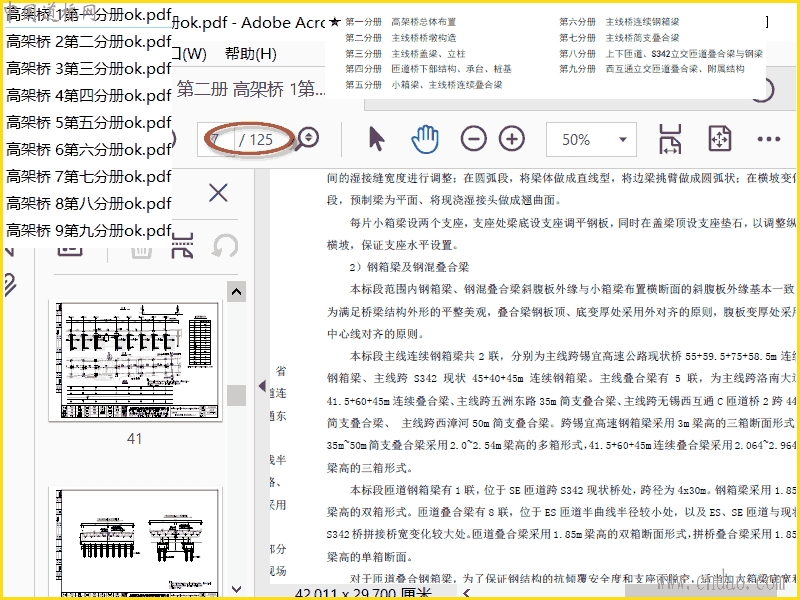Viewport: 800px width, 600px height.
Task: Select the thumbnail below page 41
Action: tap(136, 542)
